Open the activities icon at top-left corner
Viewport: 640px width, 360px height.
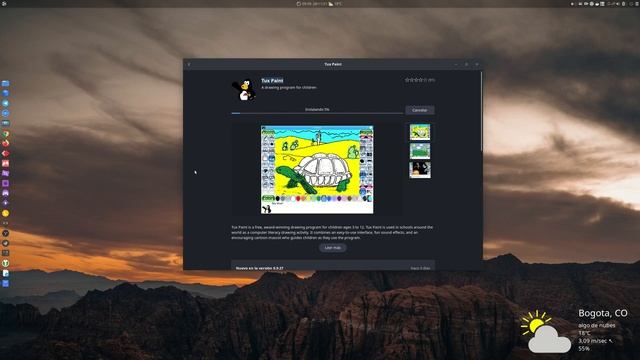(4, 4)
